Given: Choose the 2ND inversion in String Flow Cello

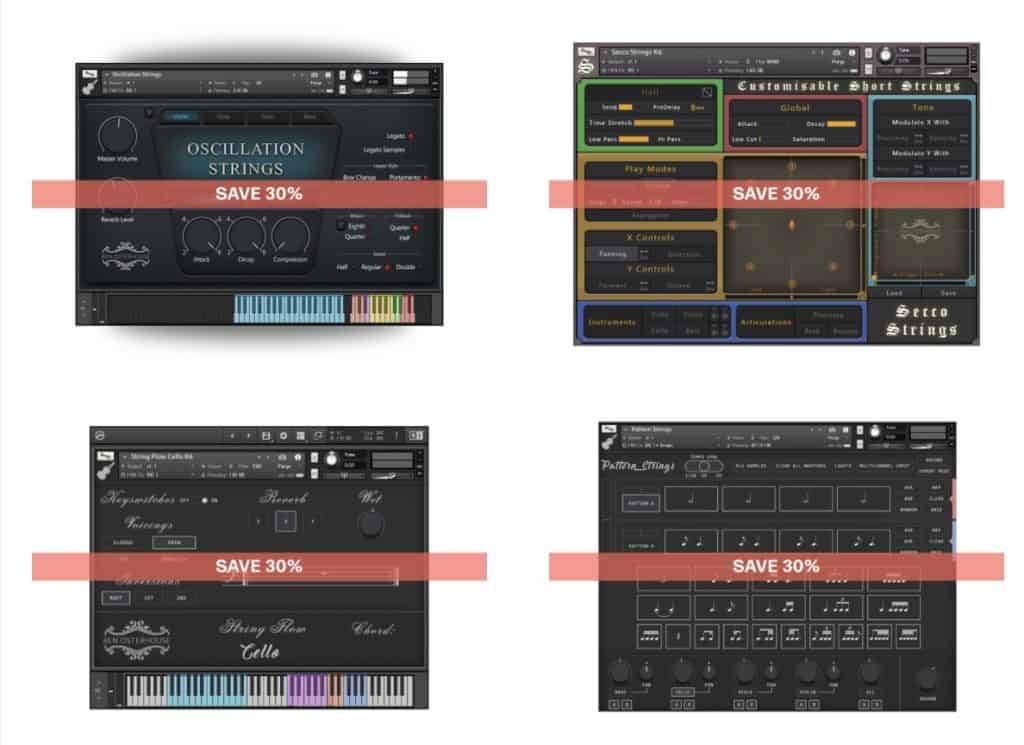Looking at the screenshot, I should pos(181,597).
